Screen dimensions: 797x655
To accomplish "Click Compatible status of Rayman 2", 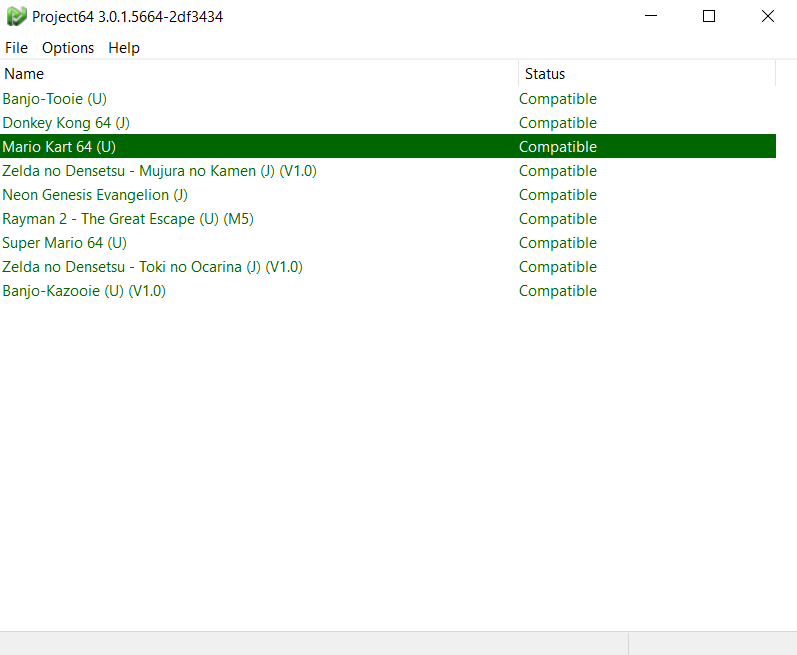I will pyautogui.click(x=558, y=219).
